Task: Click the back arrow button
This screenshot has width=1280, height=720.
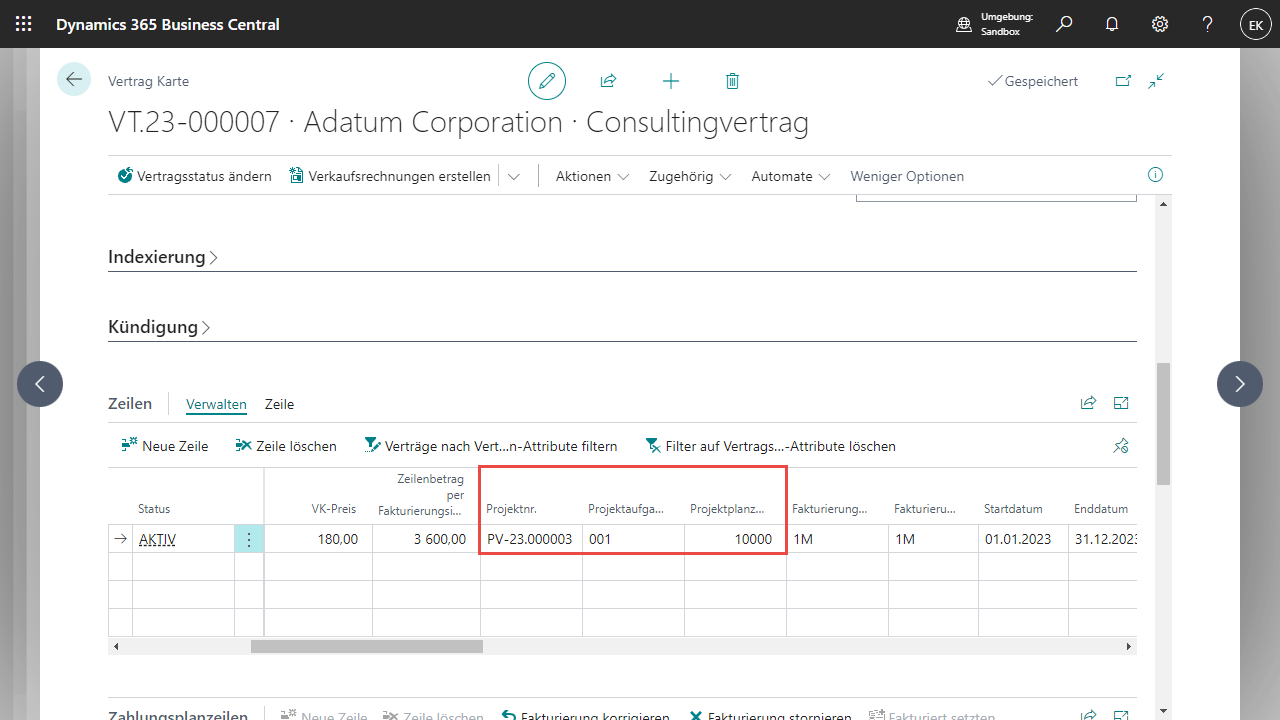Action: coord(74,79)
